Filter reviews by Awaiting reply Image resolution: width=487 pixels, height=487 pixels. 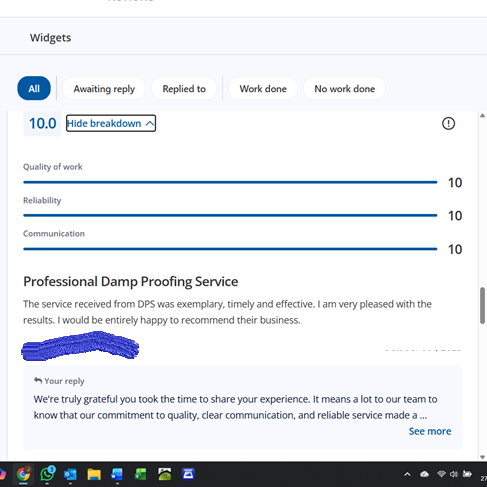tap(104, 89)
